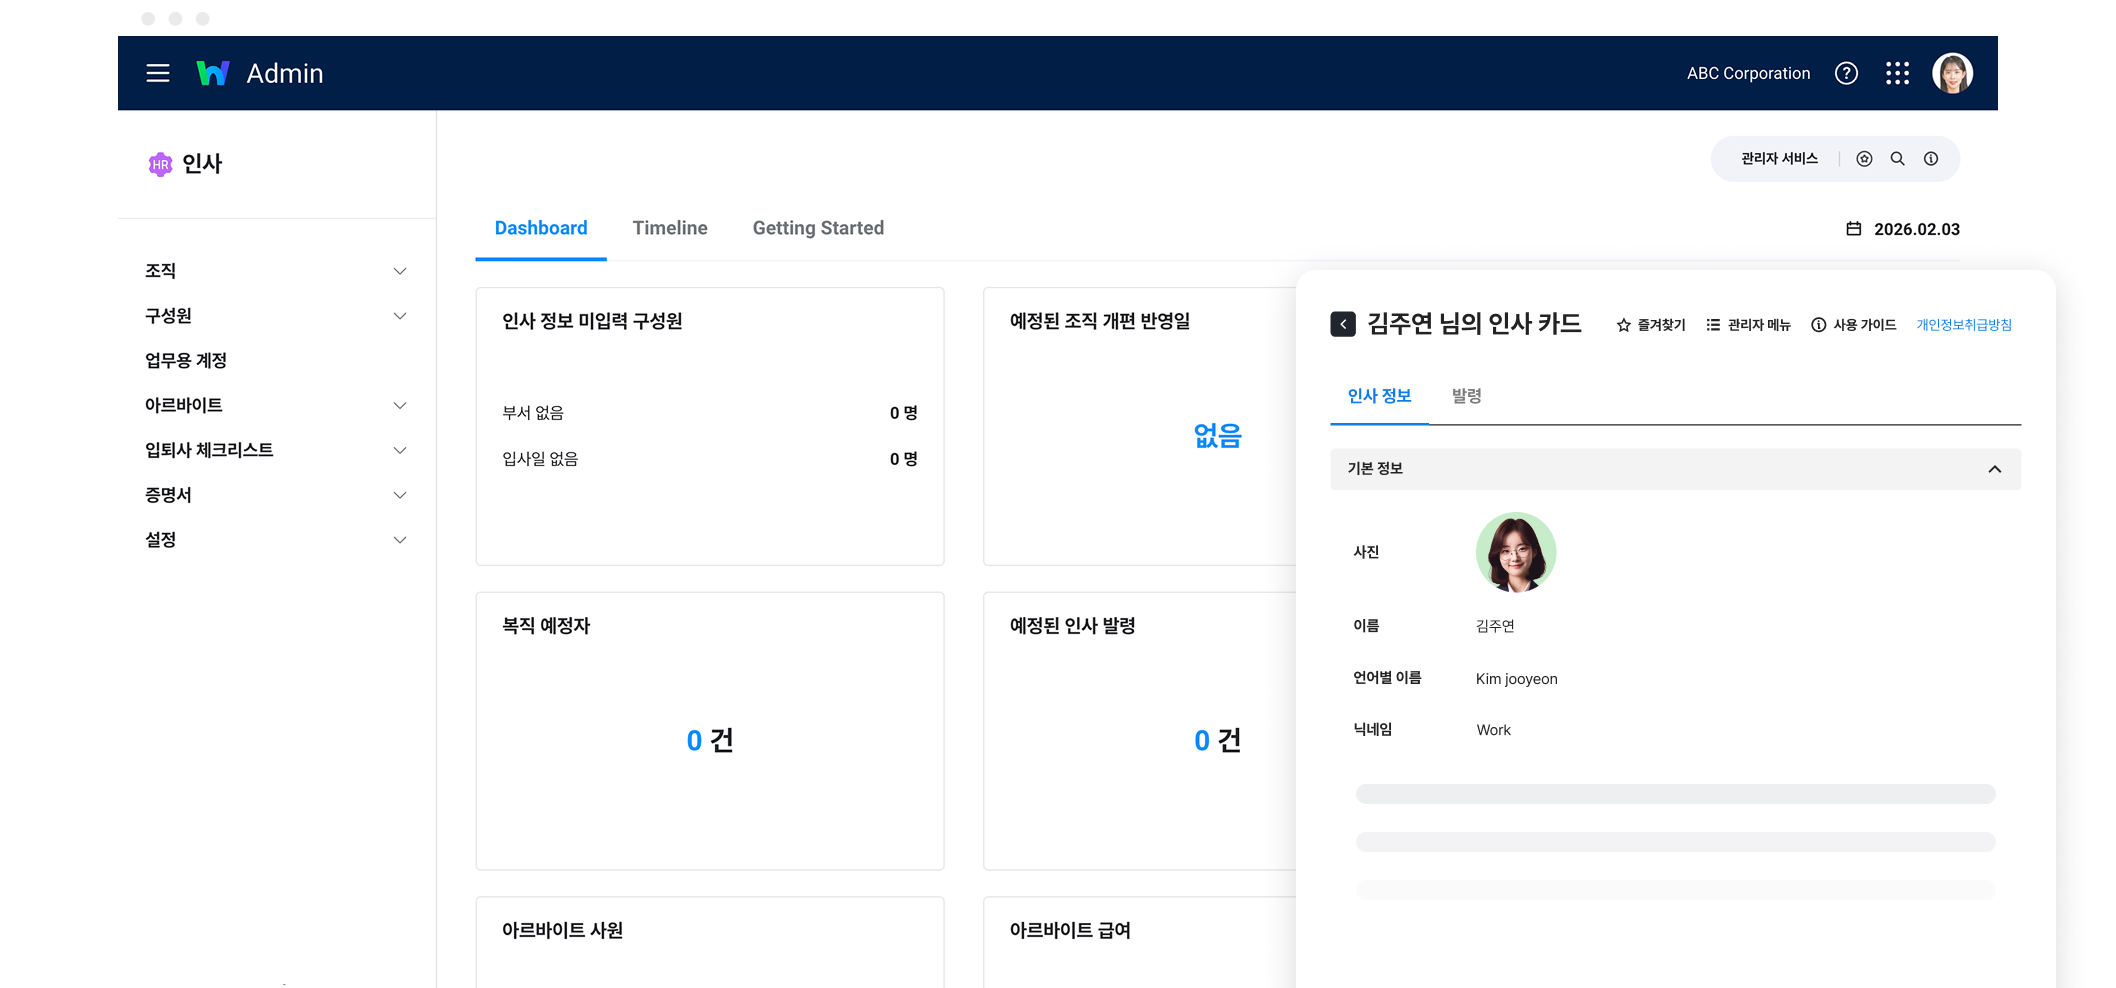Click the search magnifier icon
2116x988 pixels.
click(x=1897, y=159)
